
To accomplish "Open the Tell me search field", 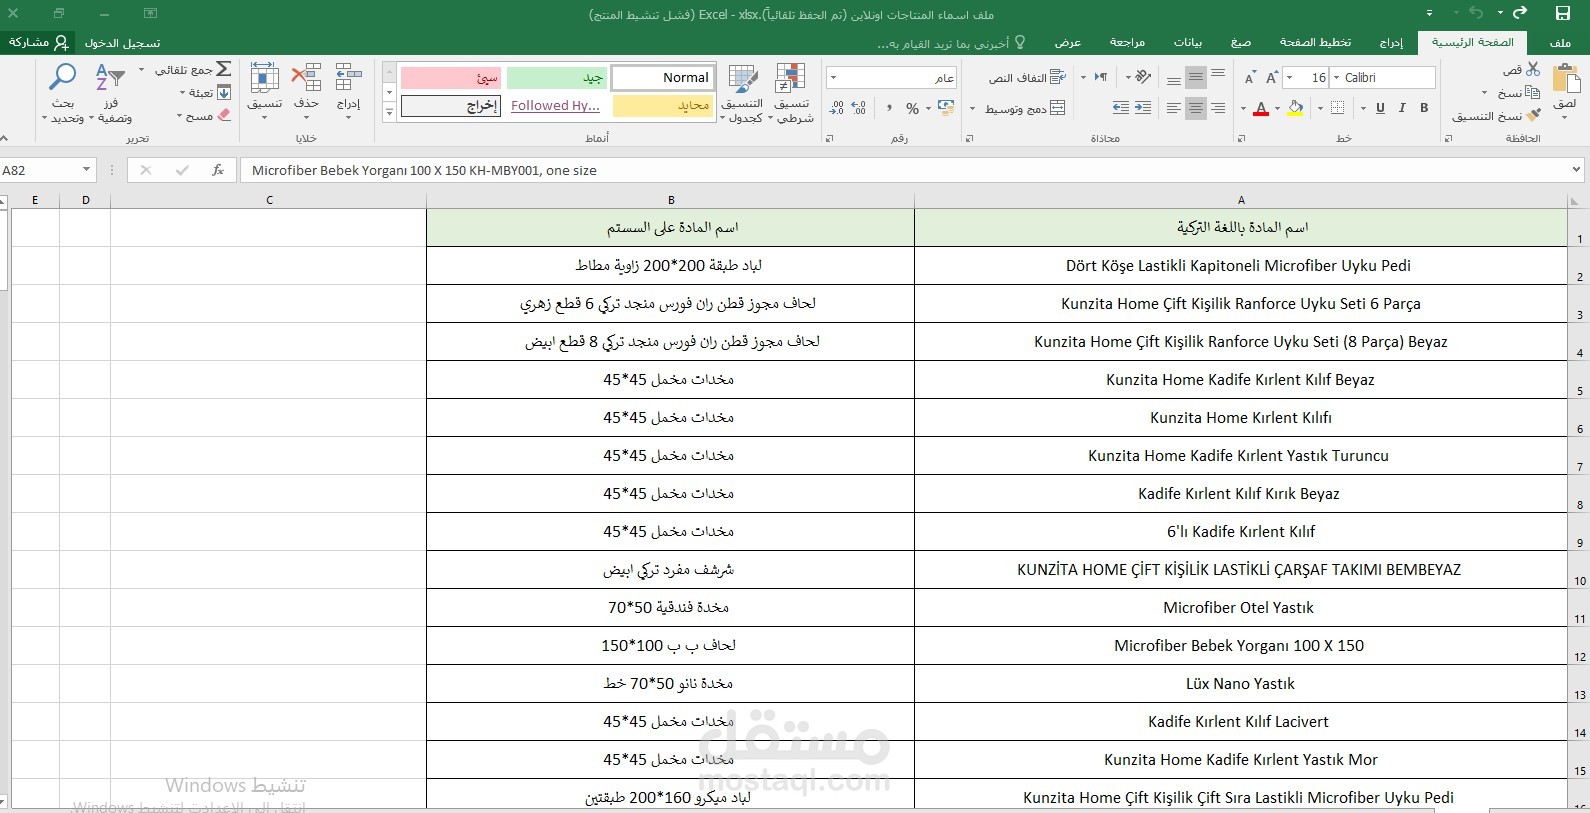I will pyautogui.click(x=951, y=43).
